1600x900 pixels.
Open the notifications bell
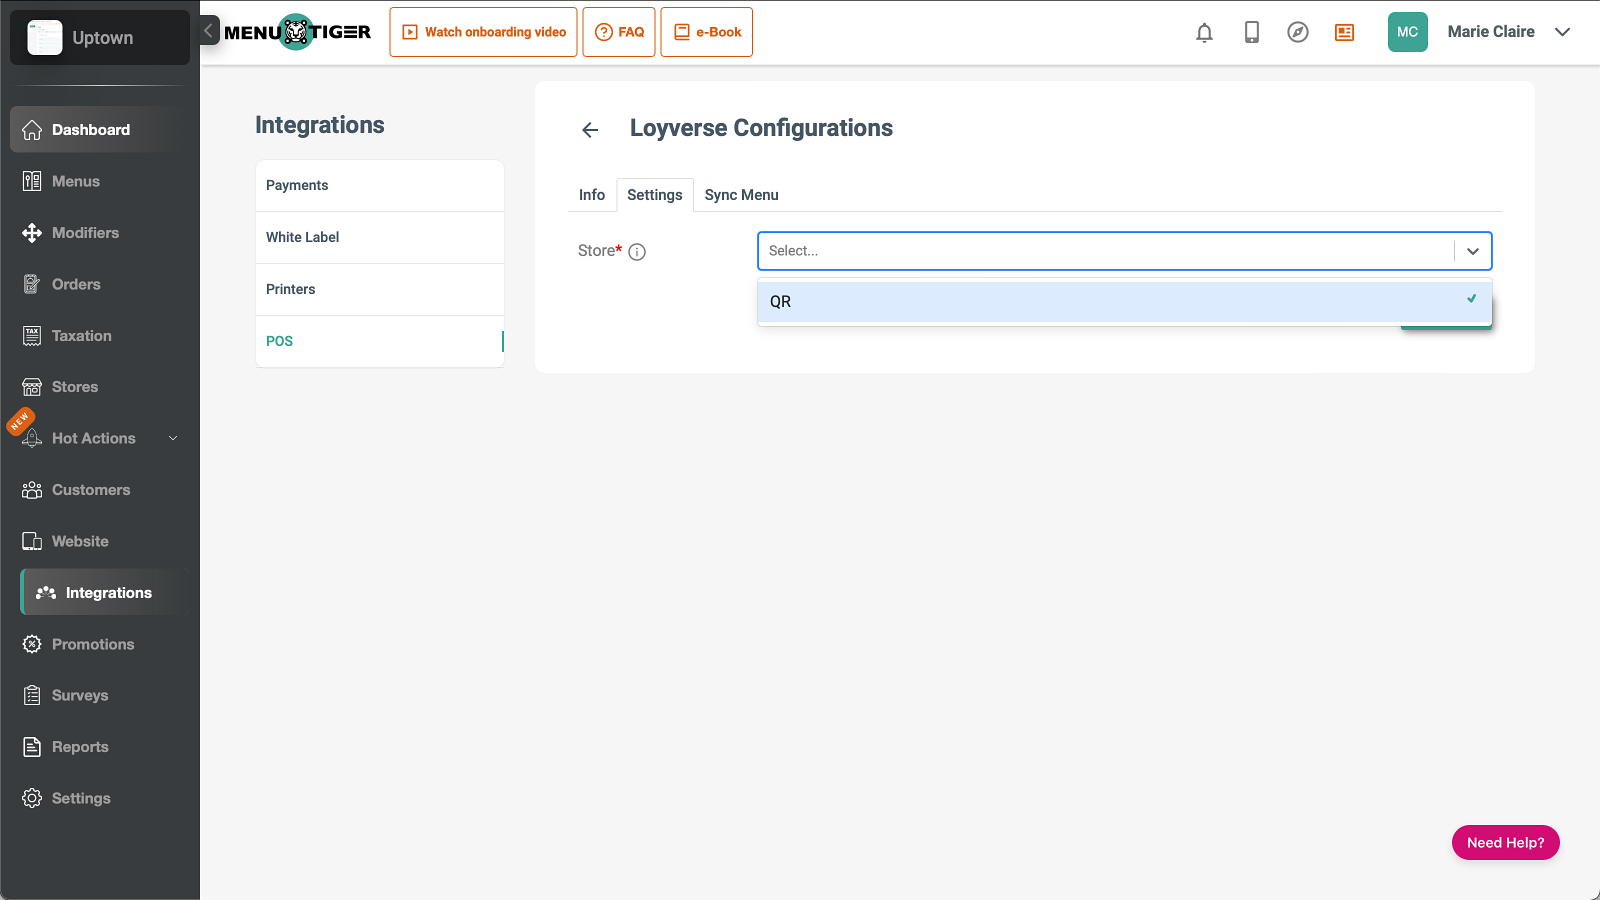[1205, 32]
